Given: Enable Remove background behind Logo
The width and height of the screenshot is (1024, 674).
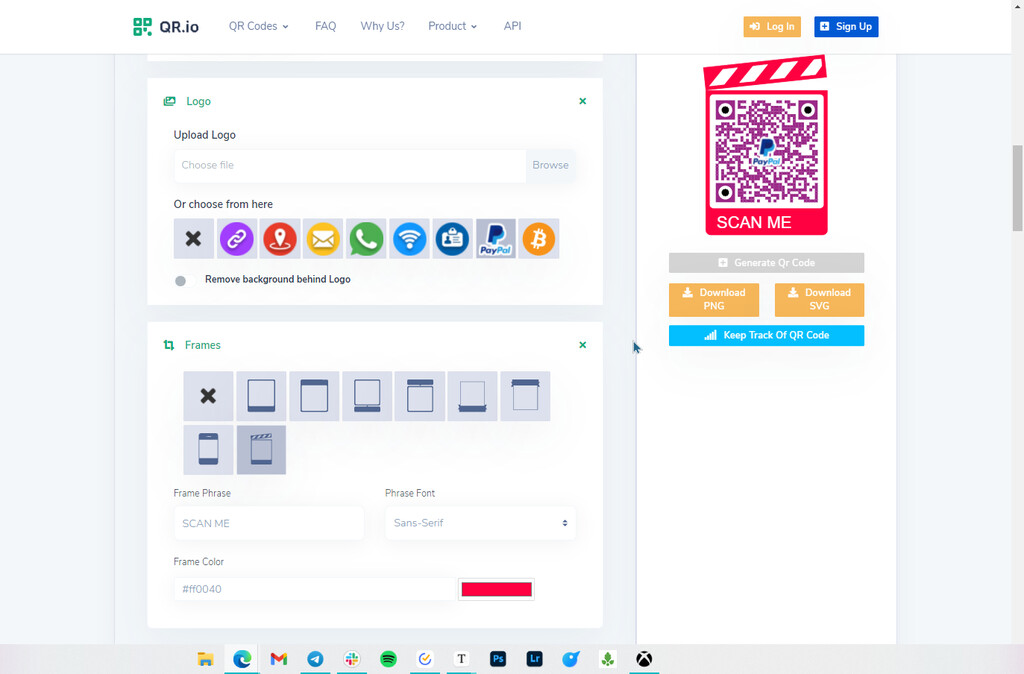Looking at the screenshot, I should [x=181, y=281].
